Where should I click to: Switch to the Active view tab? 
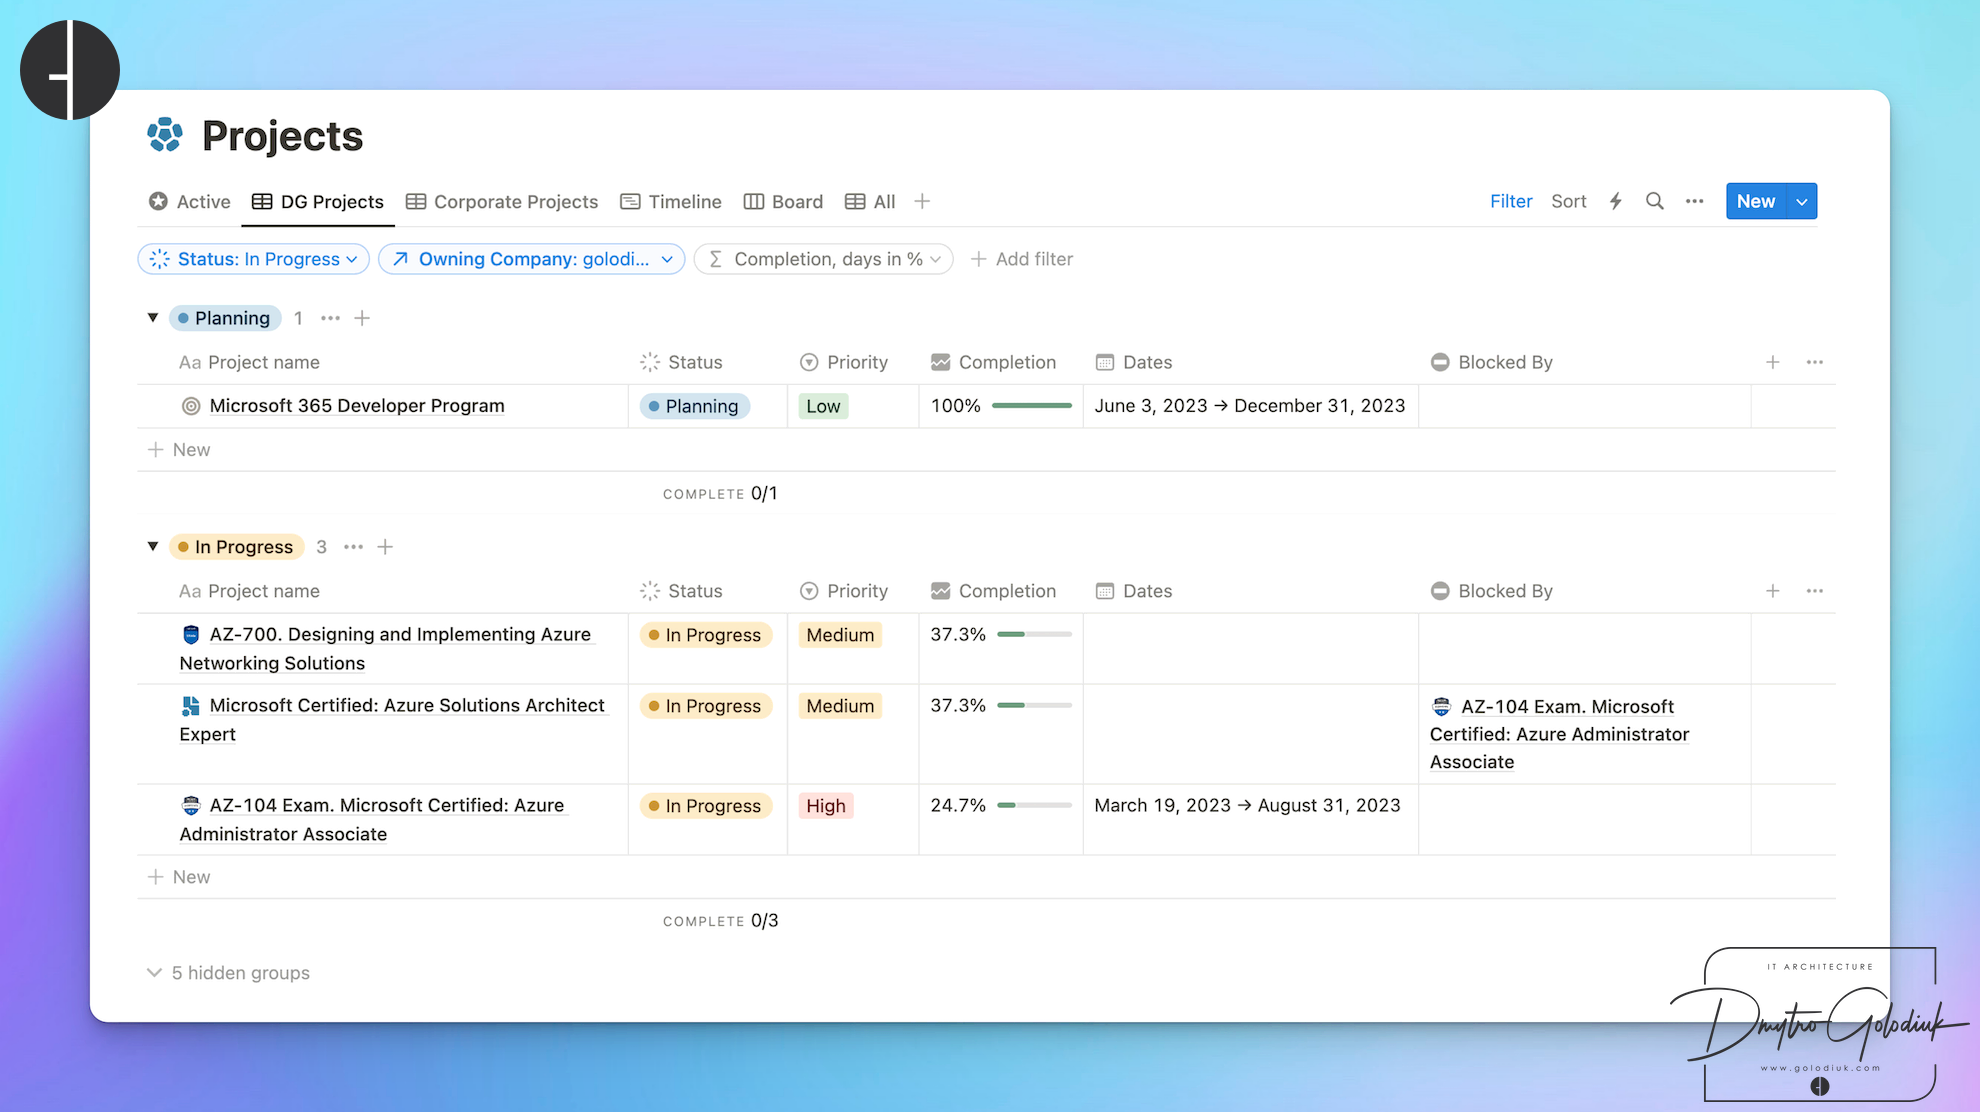tap(189, 201)
